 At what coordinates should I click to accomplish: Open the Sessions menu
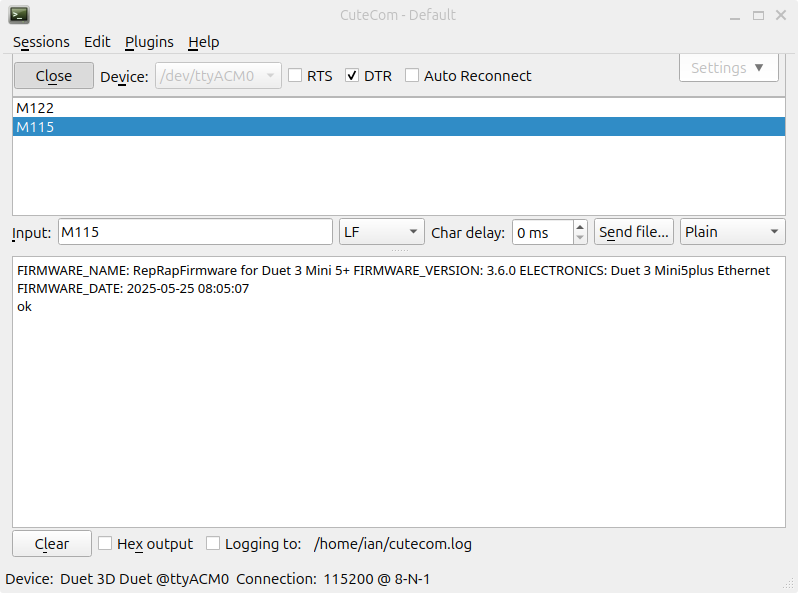pos(41,42)
